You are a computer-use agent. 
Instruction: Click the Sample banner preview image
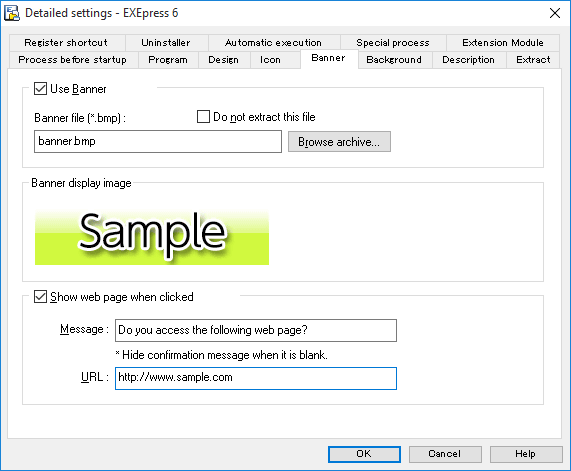click(x=152, y=237)
